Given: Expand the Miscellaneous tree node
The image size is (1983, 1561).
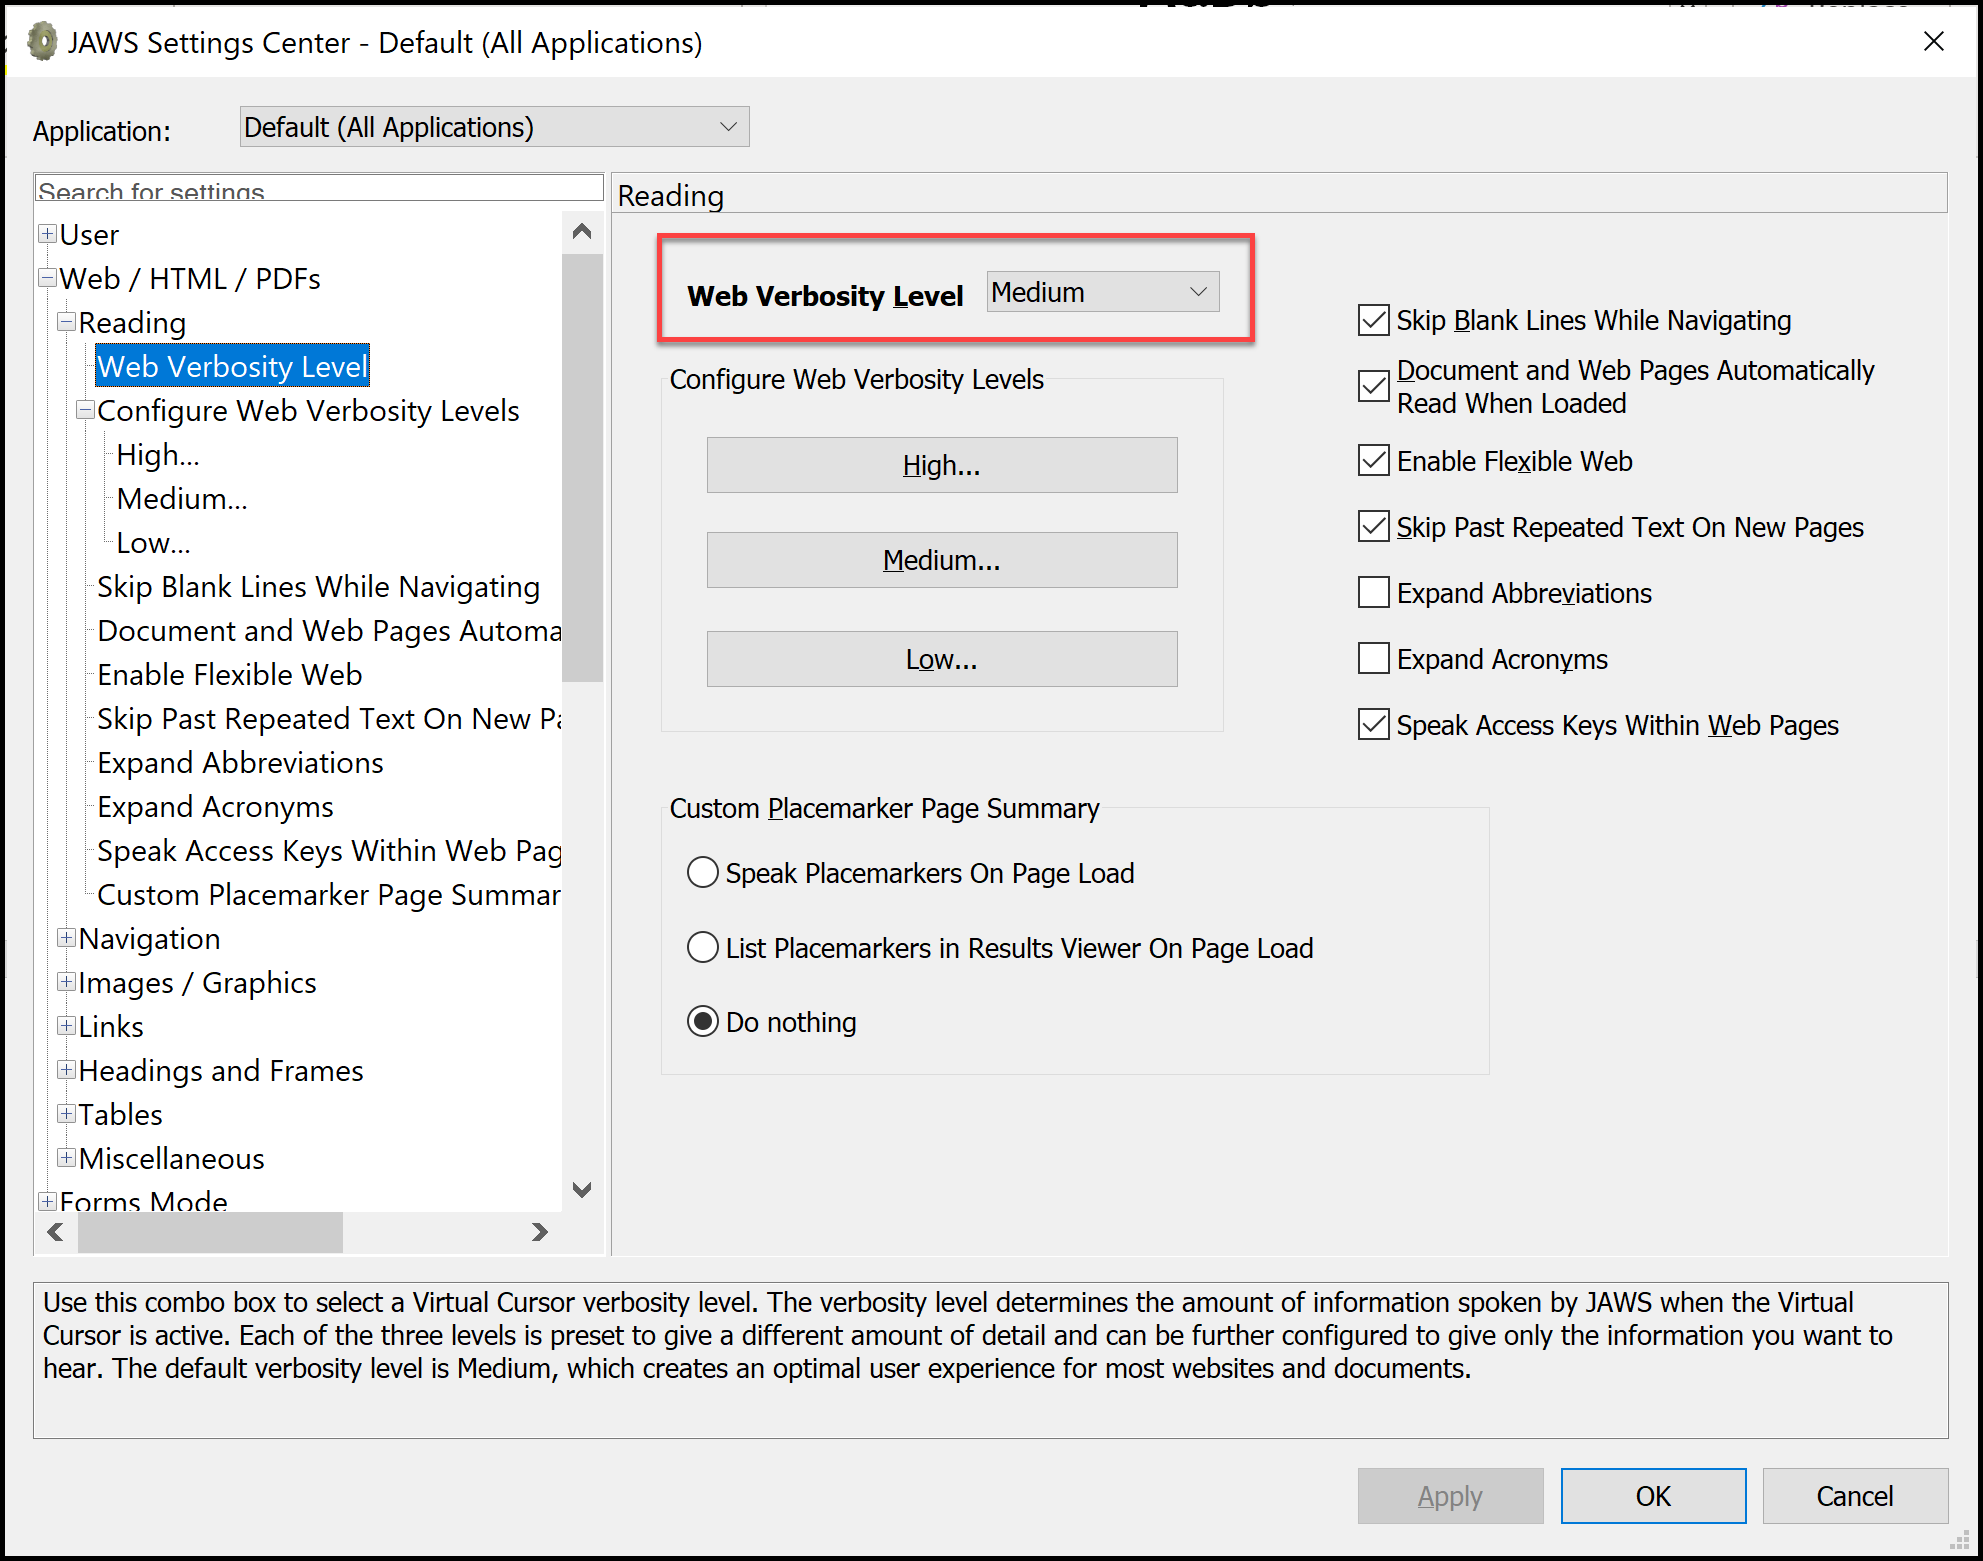Looking at the screenshot, I should [x=66, y=1158].
